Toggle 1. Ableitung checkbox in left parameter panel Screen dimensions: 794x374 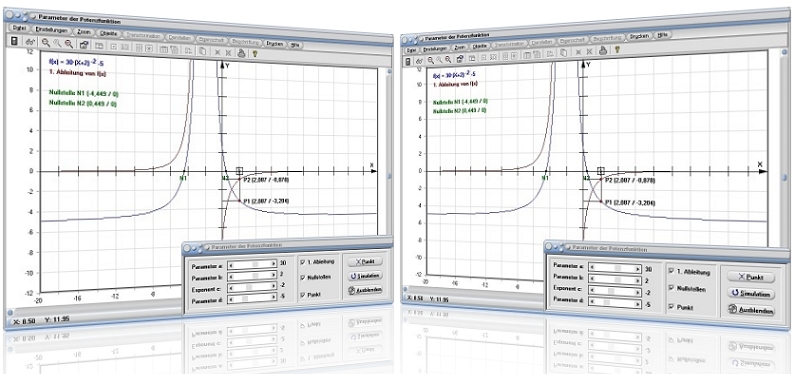[303, 262]
